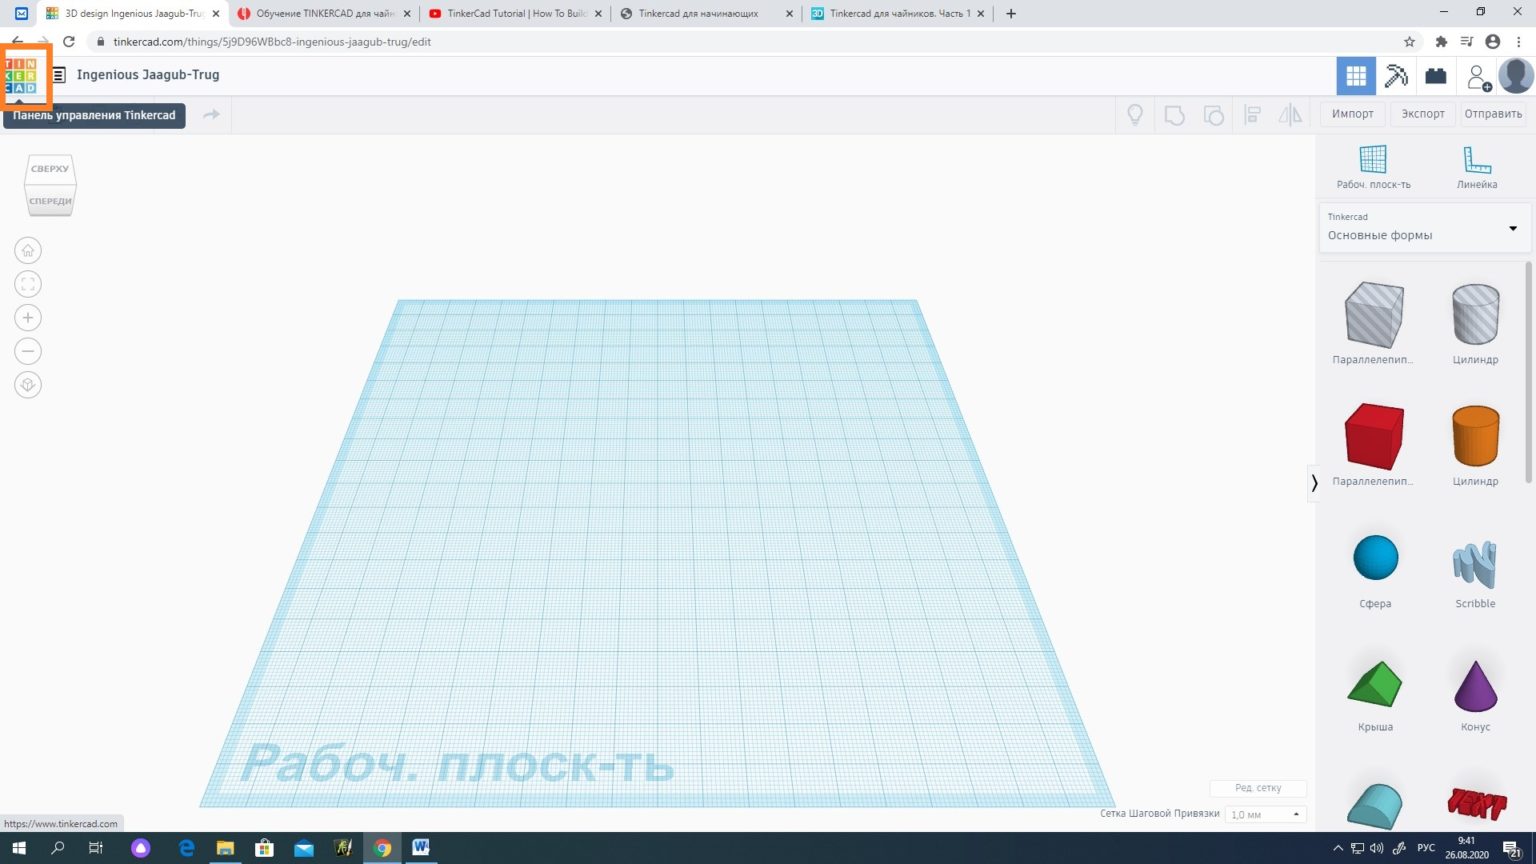This screenshot has height=864, width=1536.
Task: Pick the Рабоч. плоск-ть workplane tool
Action: tap(1373, 166)
